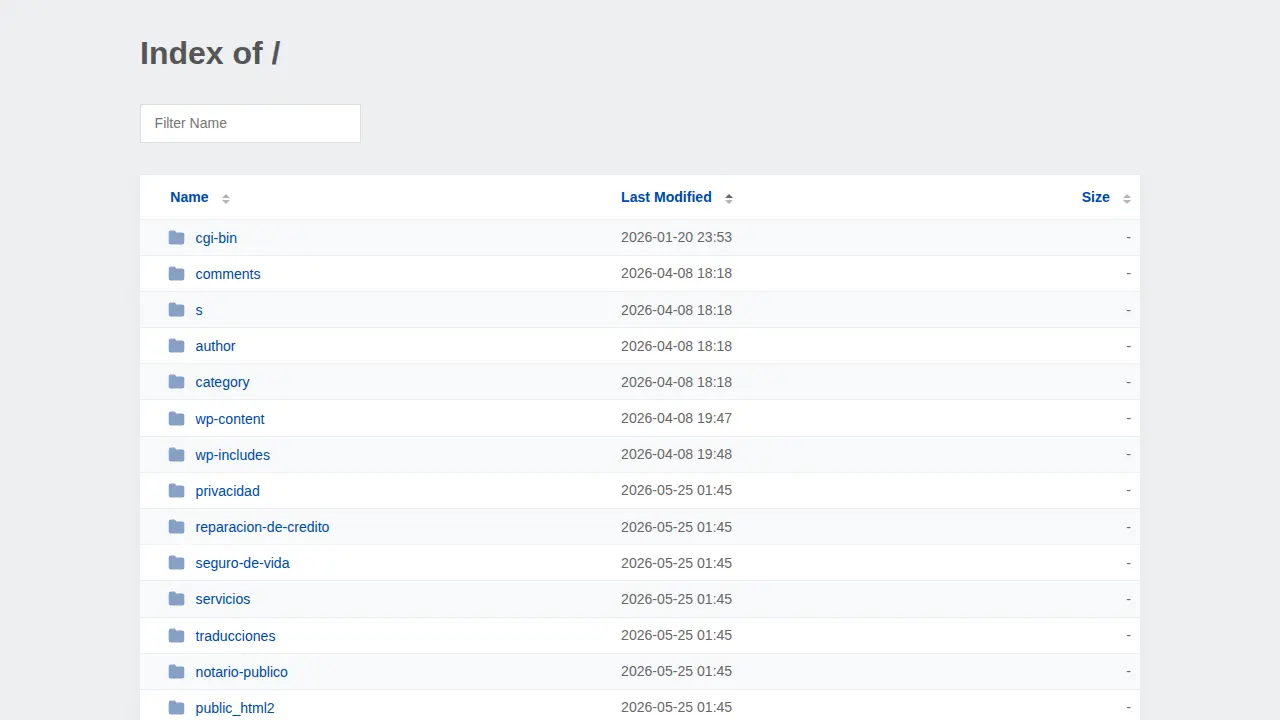Click the sort arrows icon beside Name
The height and width of the screenshot is (720, 1280).
[226, 198]
